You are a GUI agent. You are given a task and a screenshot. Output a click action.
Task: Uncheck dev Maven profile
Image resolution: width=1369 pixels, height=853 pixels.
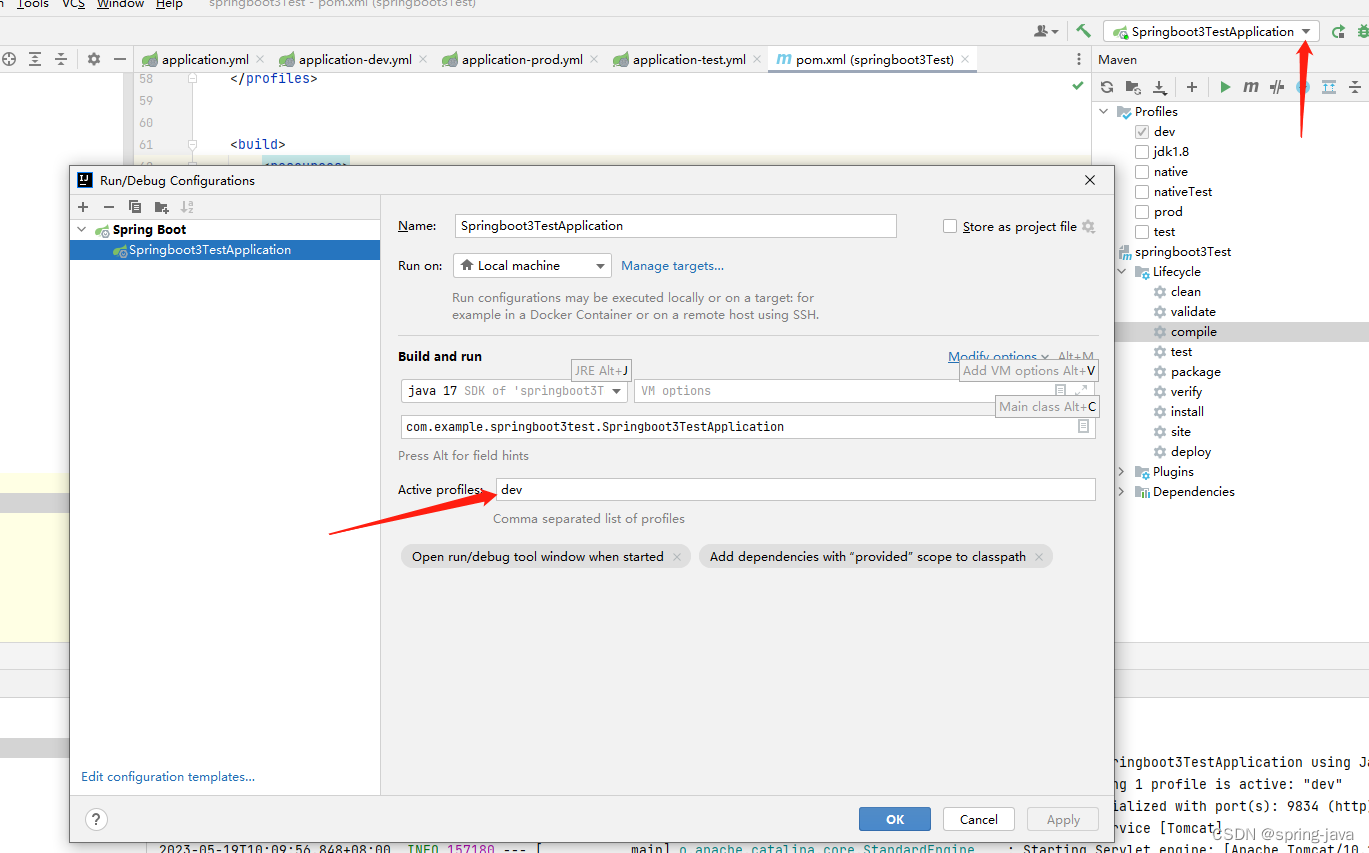[x=1142, y=131]
